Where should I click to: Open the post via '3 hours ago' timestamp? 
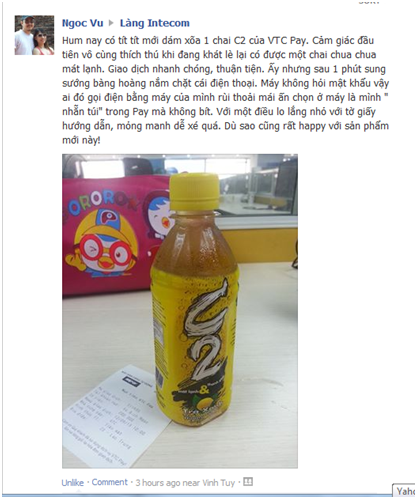pyautogui.click(x=158, y=482)
